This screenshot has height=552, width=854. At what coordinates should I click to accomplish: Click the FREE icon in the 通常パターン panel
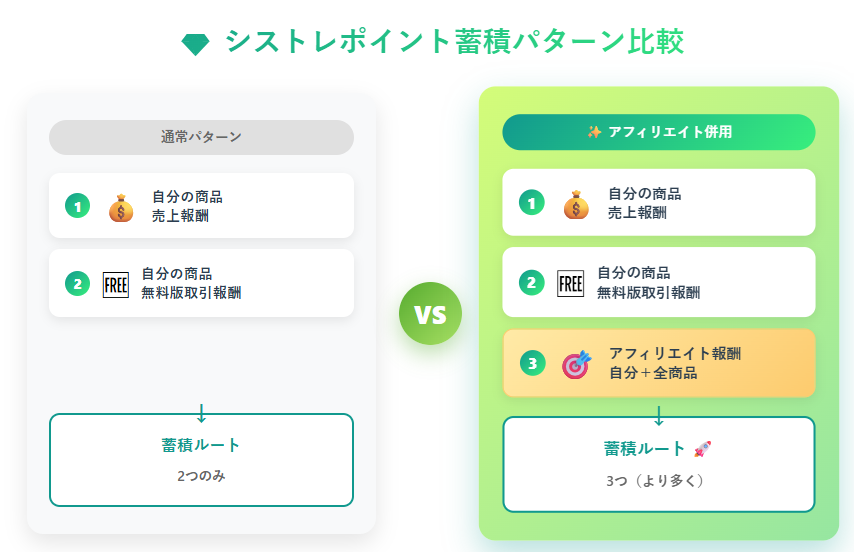coord(117,284)
